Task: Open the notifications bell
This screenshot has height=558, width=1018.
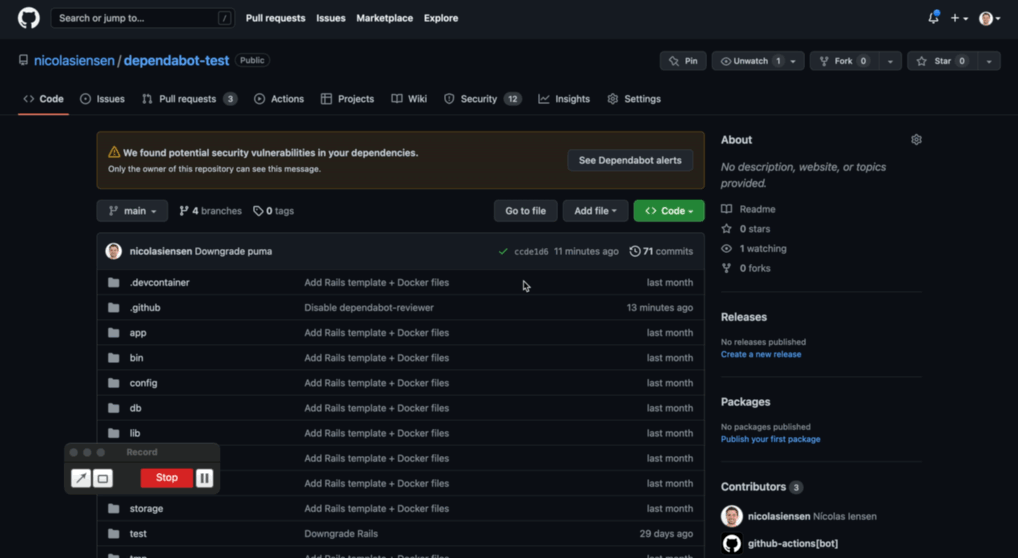Action: pyautogui.click(x=933, y=18)
